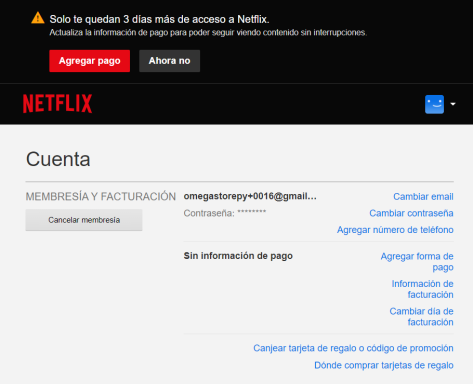The height and width of the screenshot is (384, 473).
Task: Click Agregar número de teléfono link
Action: [395, 230]
